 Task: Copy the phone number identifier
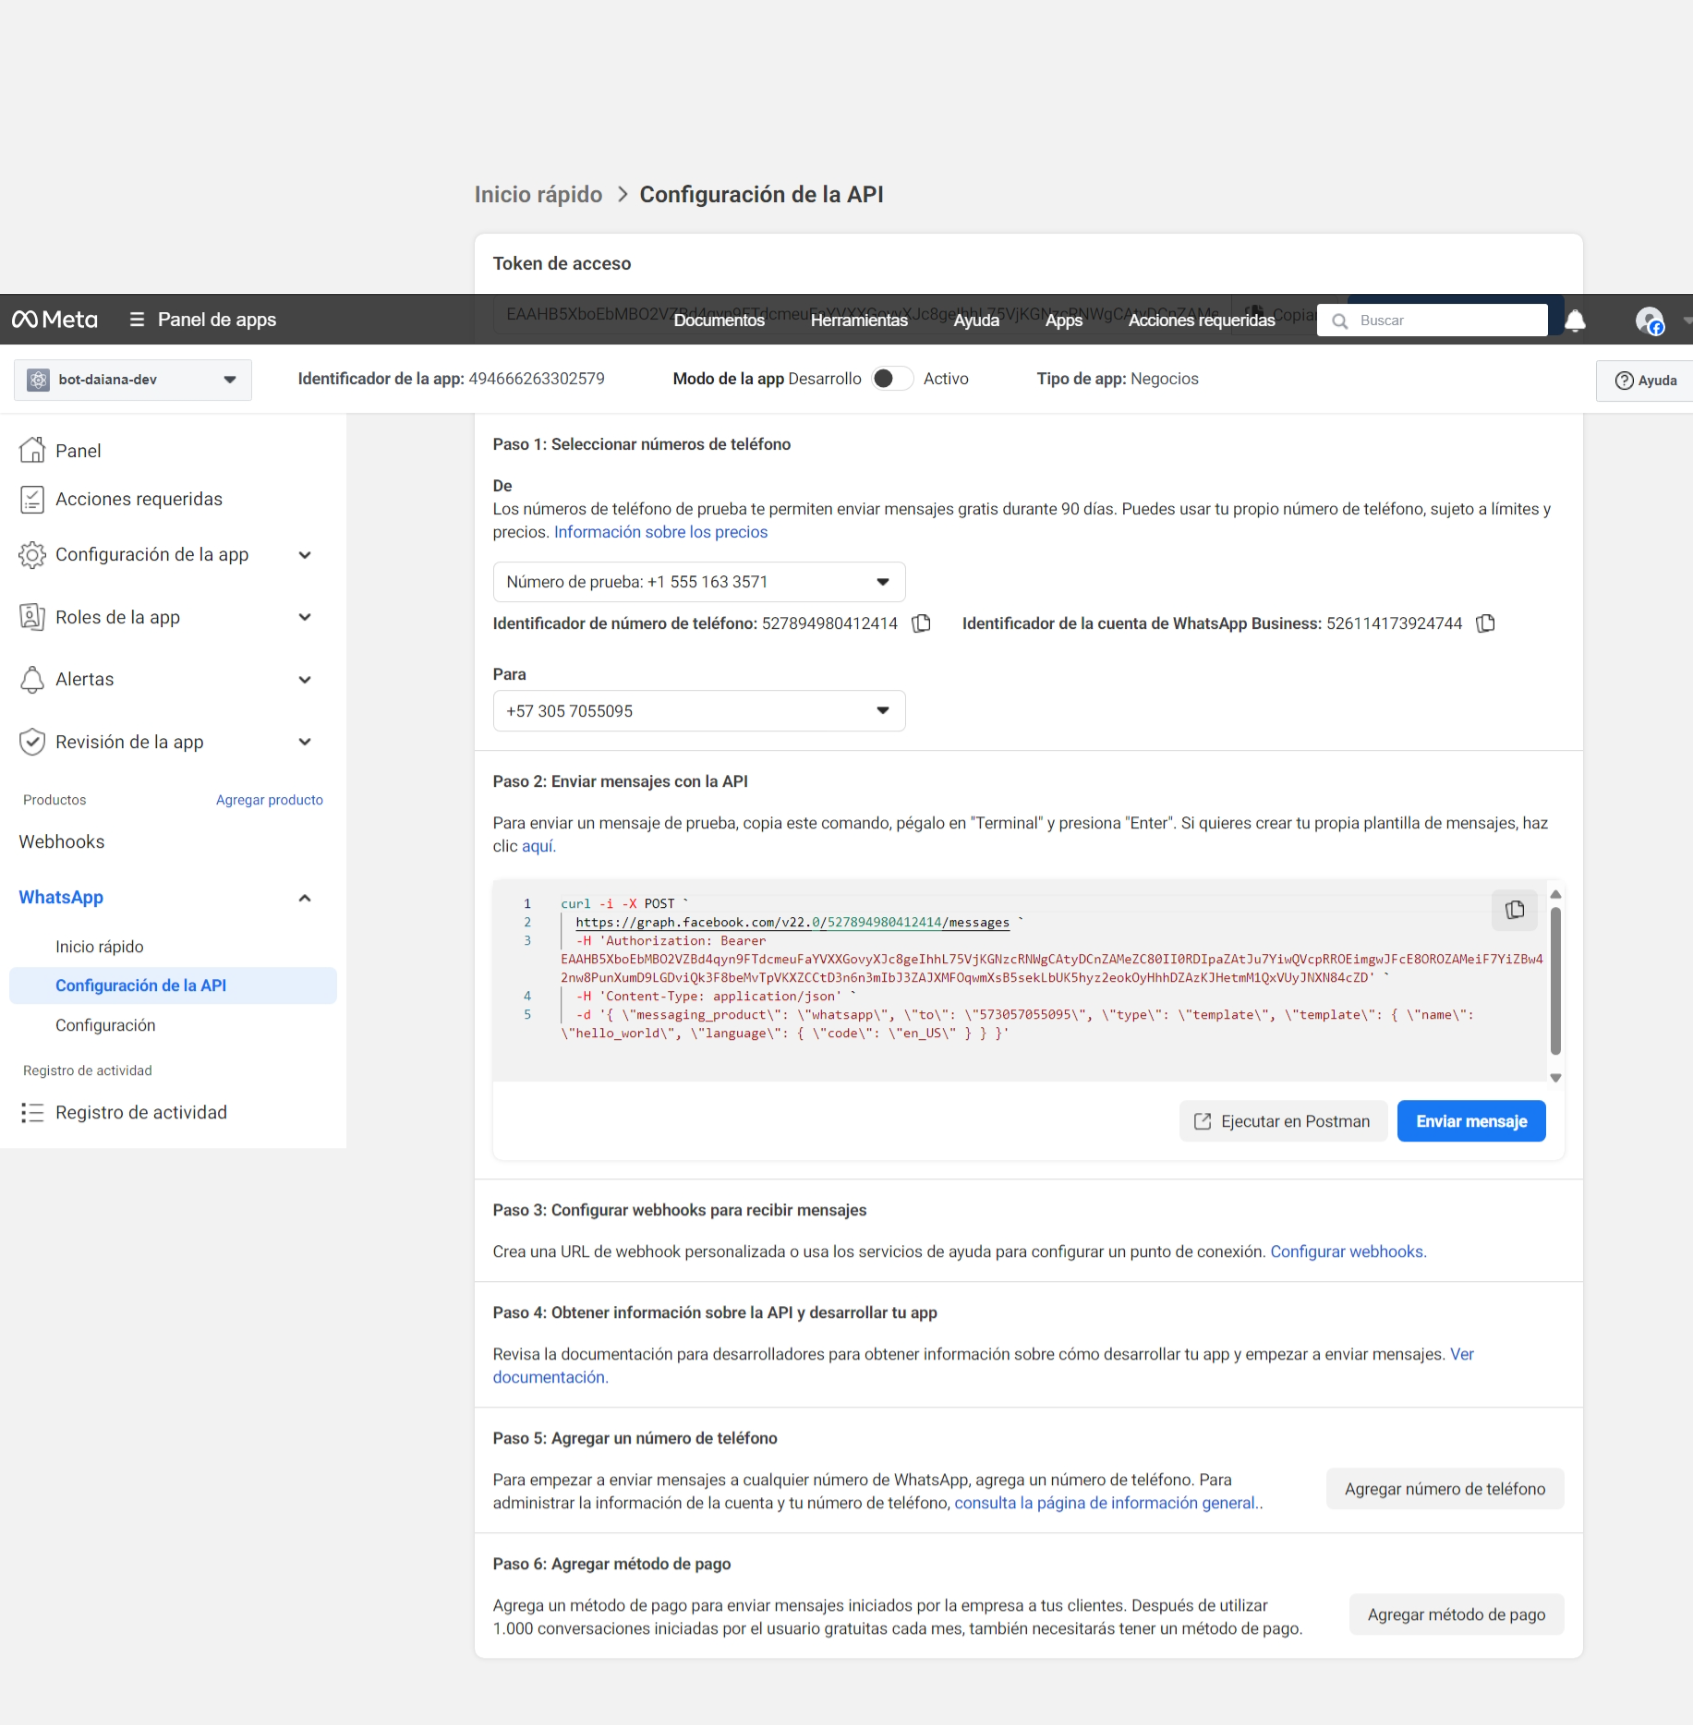[921, 624]
